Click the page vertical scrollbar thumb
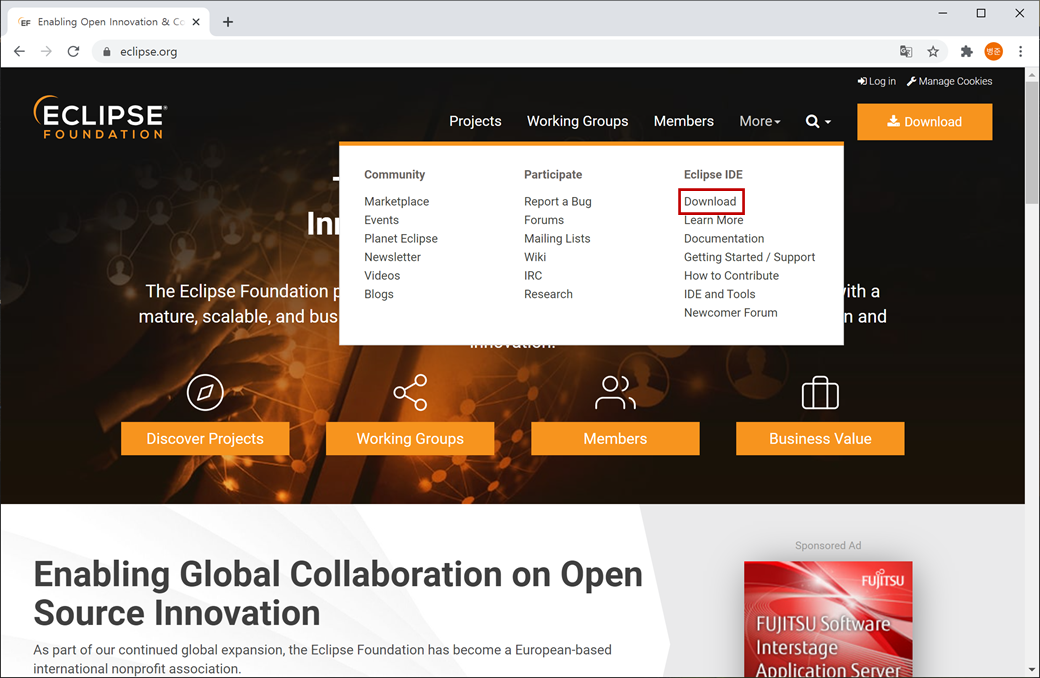This screenshot has width=1040, height=678. [1032, 141]
